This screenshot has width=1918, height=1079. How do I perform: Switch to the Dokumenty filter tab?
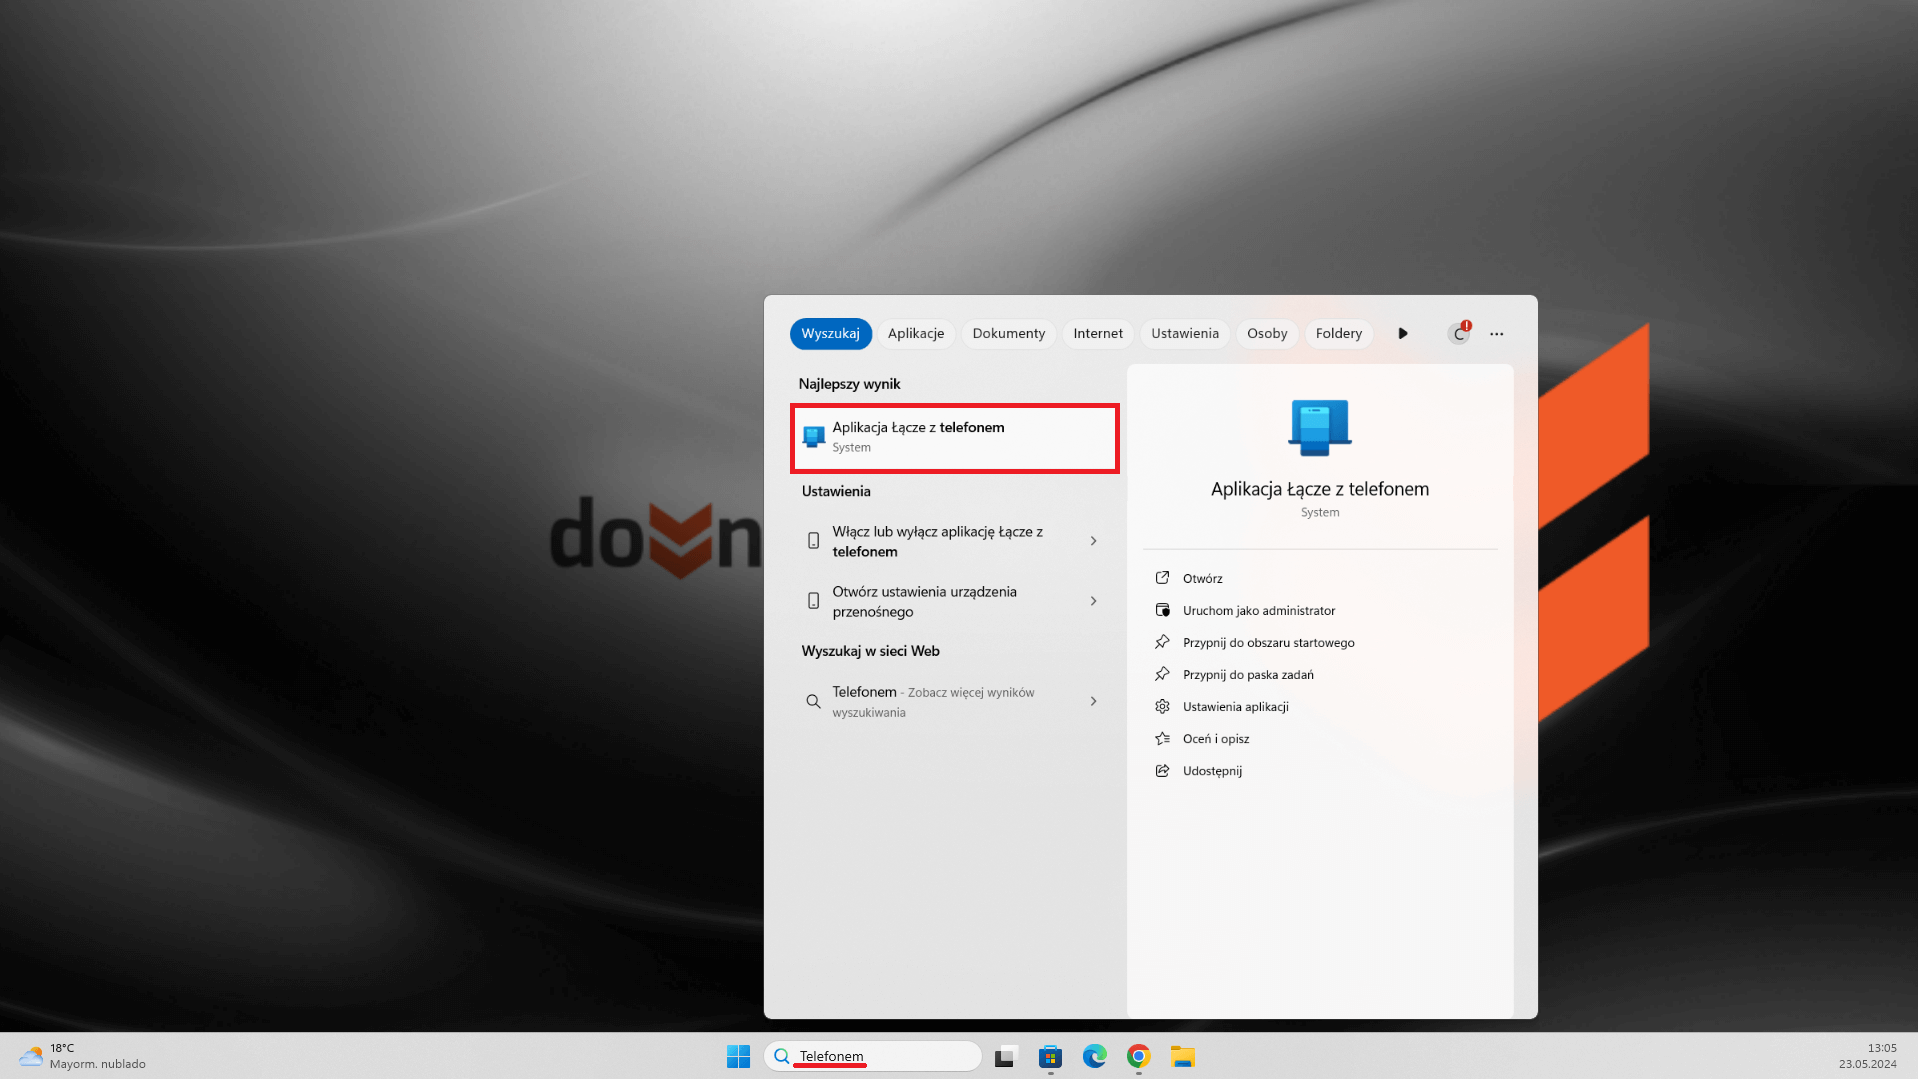click(x=1008, y=333)
